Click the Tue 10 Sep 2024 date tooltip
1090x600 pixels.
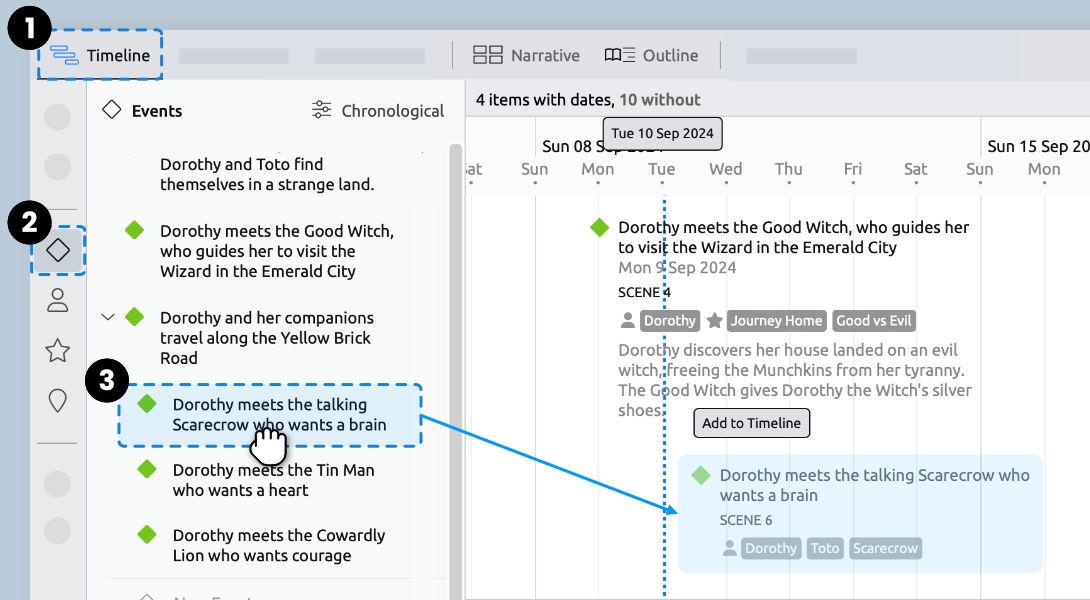point(662,133)
